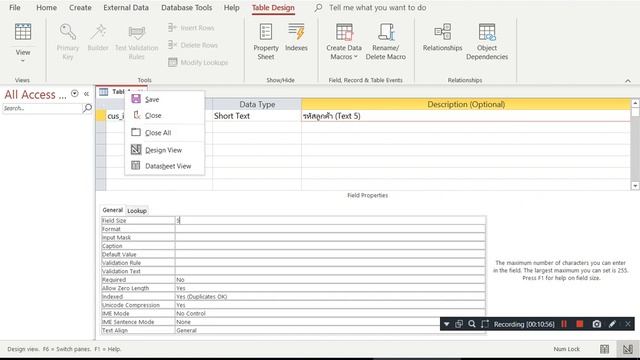Select the Table Design tab
Screen dimensions: 640x360
pos(273,7)
